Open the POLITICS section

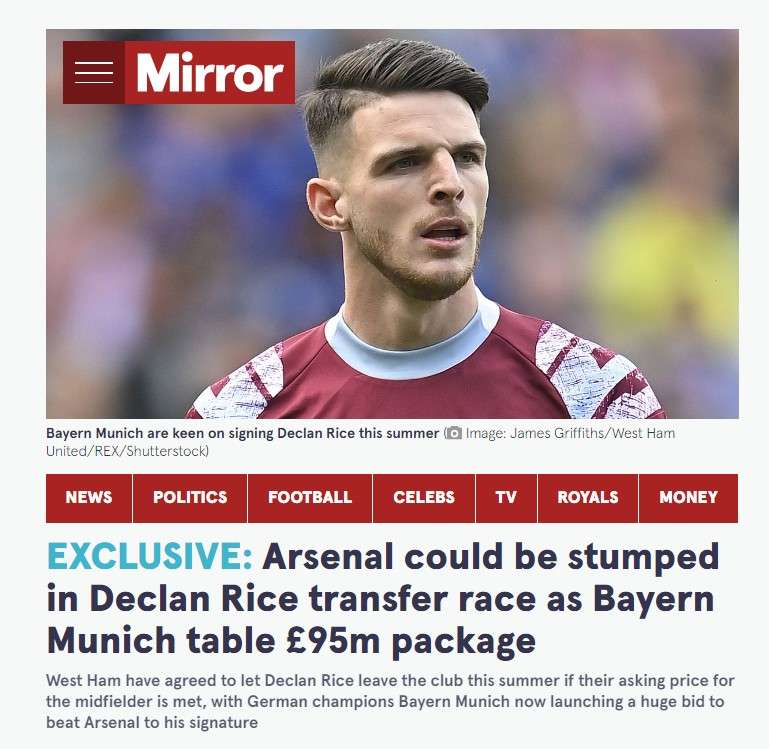[190, 498]
